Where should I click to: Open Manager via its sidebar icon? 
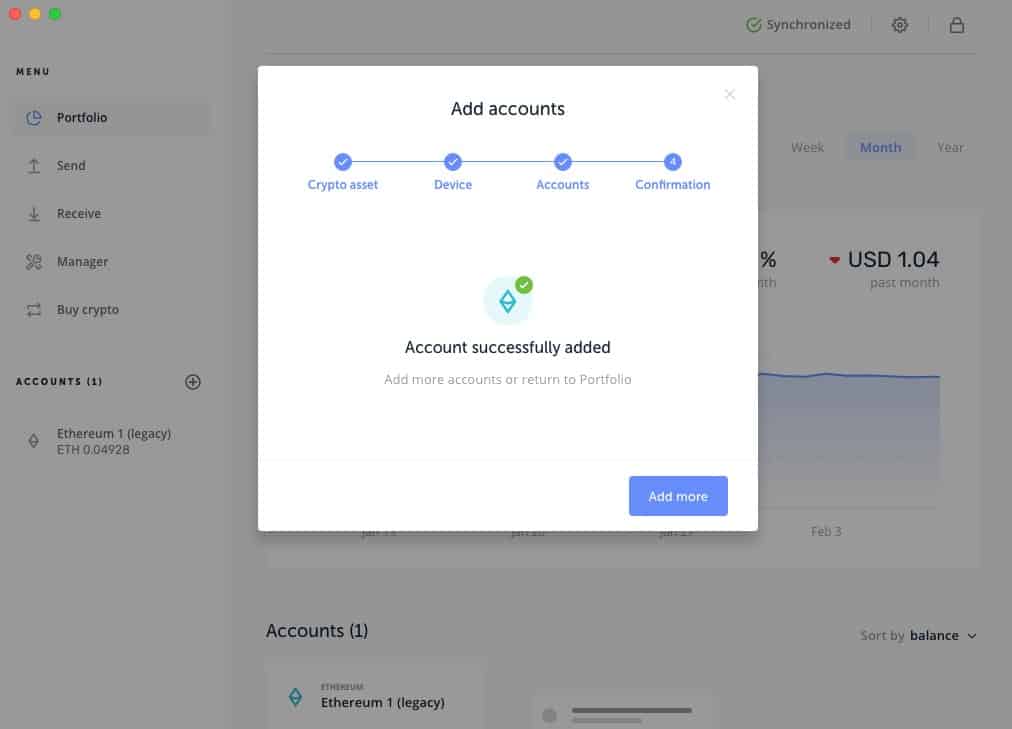(34, 262)
